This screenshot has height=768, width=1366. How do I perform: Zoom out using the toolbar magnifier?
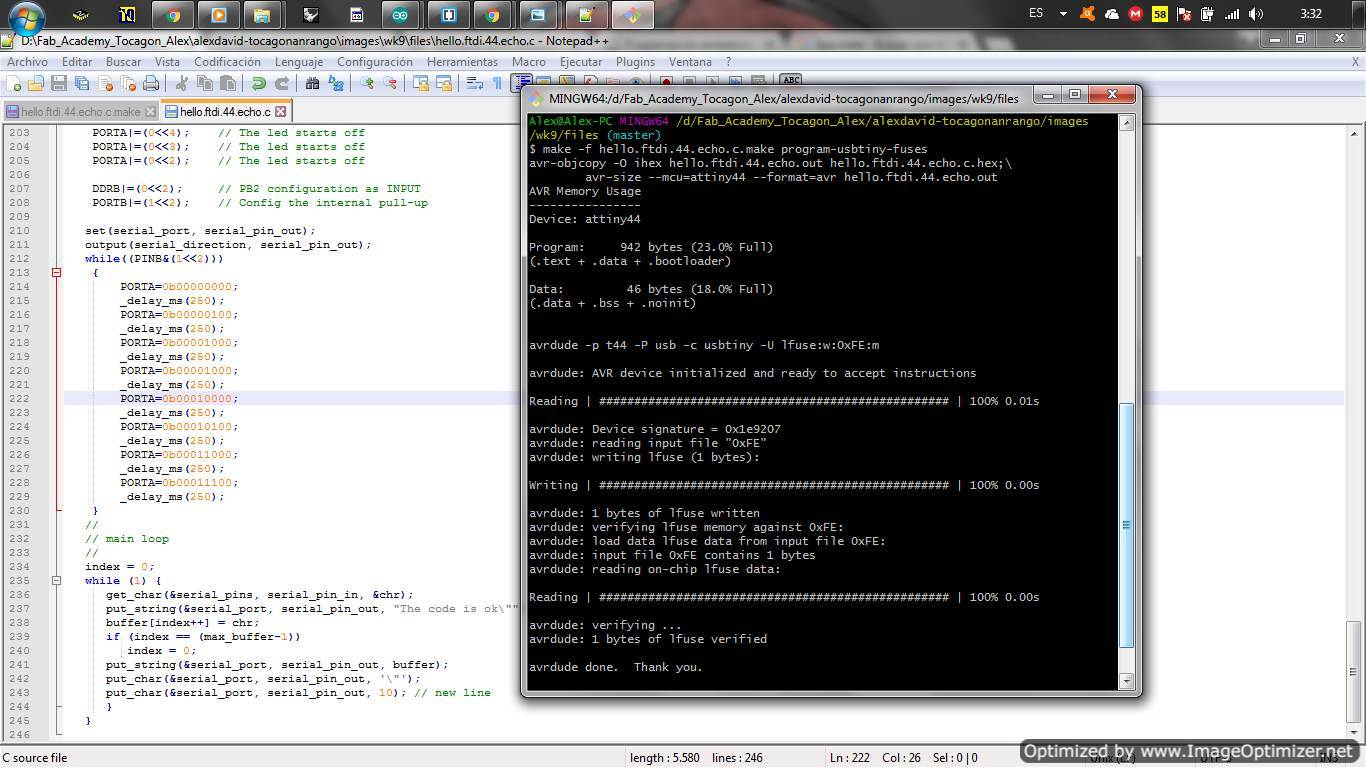[390, 84]
